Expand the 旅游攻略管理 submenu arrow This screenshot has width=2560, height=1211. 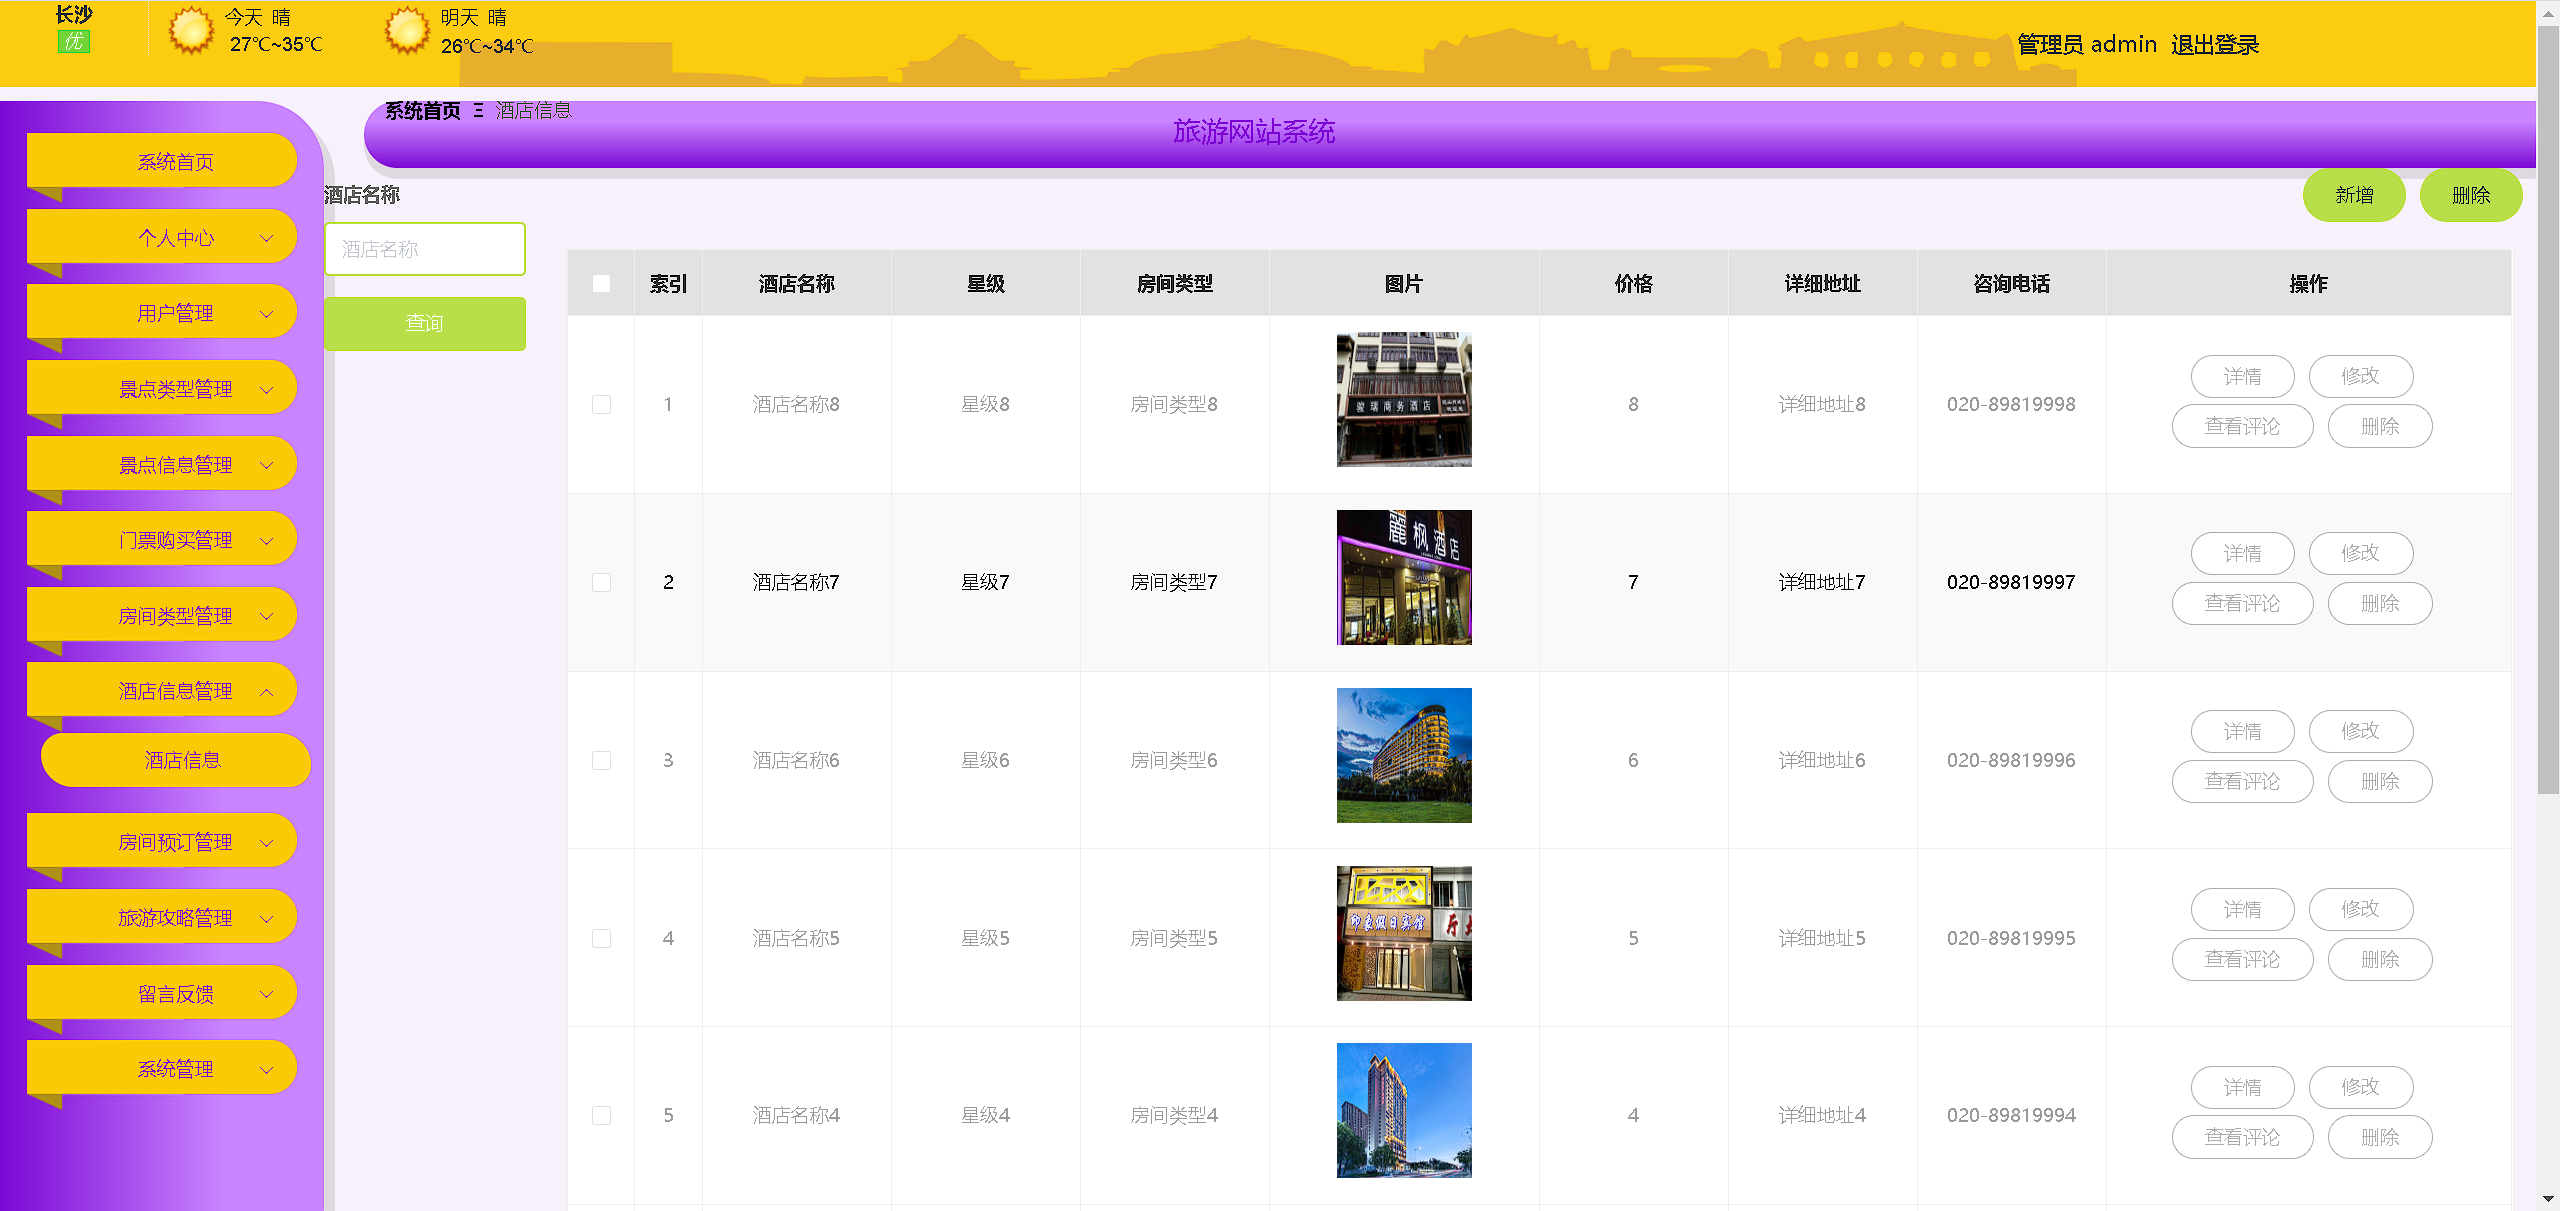(x=267, y=919)
